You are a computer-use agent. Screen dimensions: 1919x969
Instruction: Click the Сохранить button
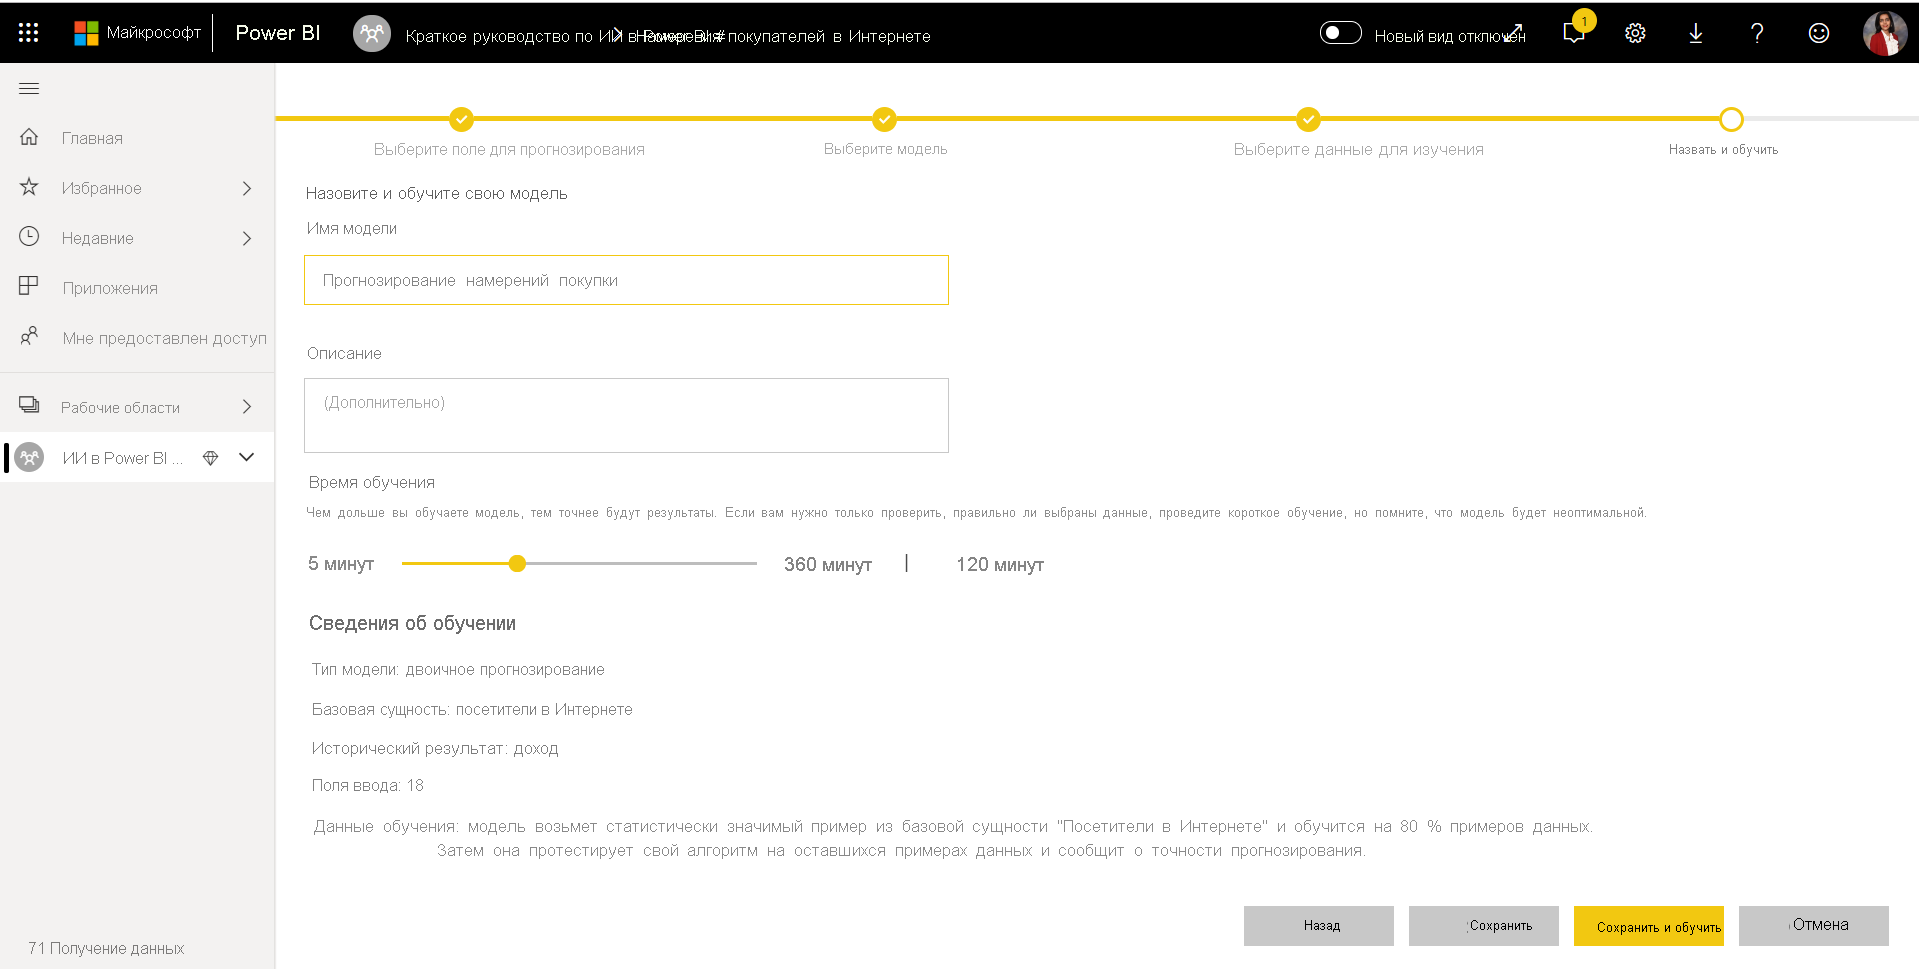tap(1484, 926)
